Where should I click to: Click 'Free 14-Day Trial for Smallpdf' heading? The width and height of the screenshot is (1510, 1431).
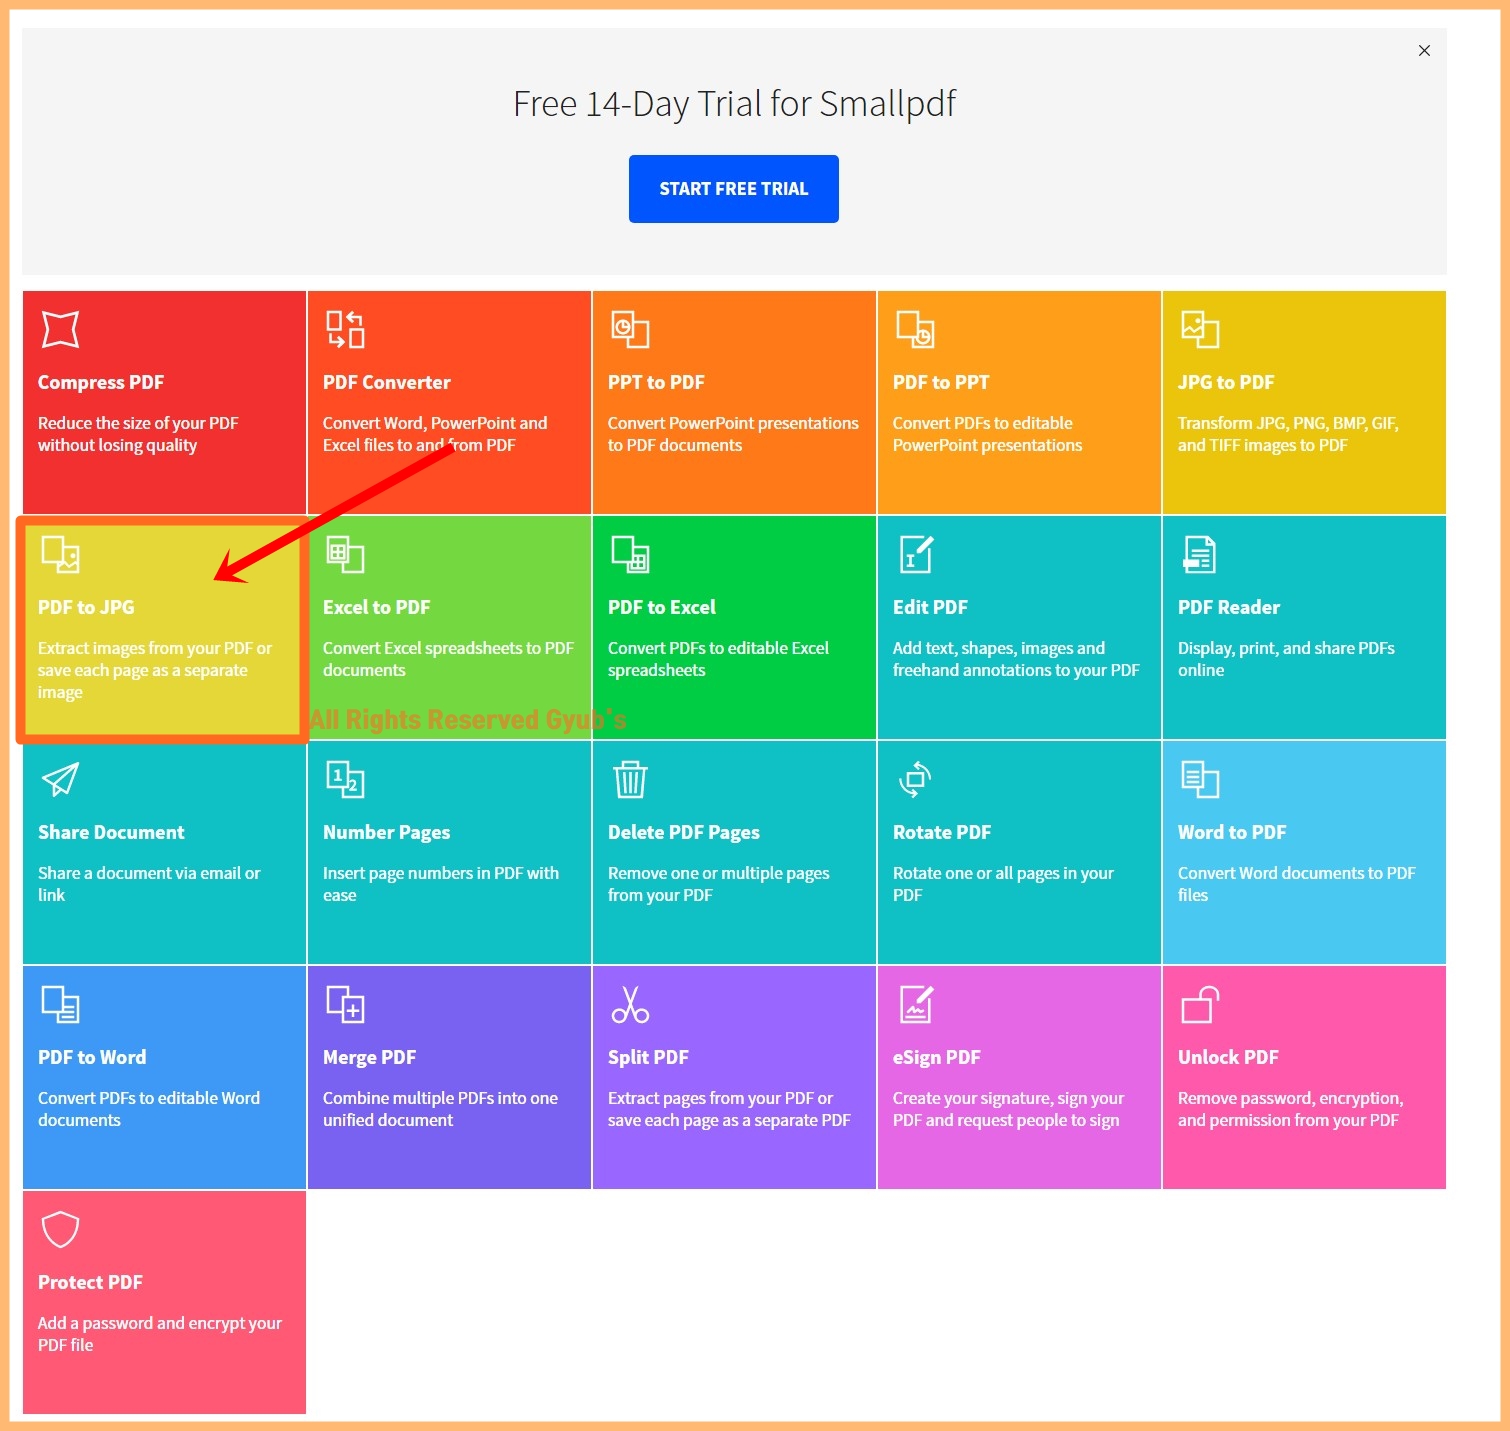[x=734, y=104]
